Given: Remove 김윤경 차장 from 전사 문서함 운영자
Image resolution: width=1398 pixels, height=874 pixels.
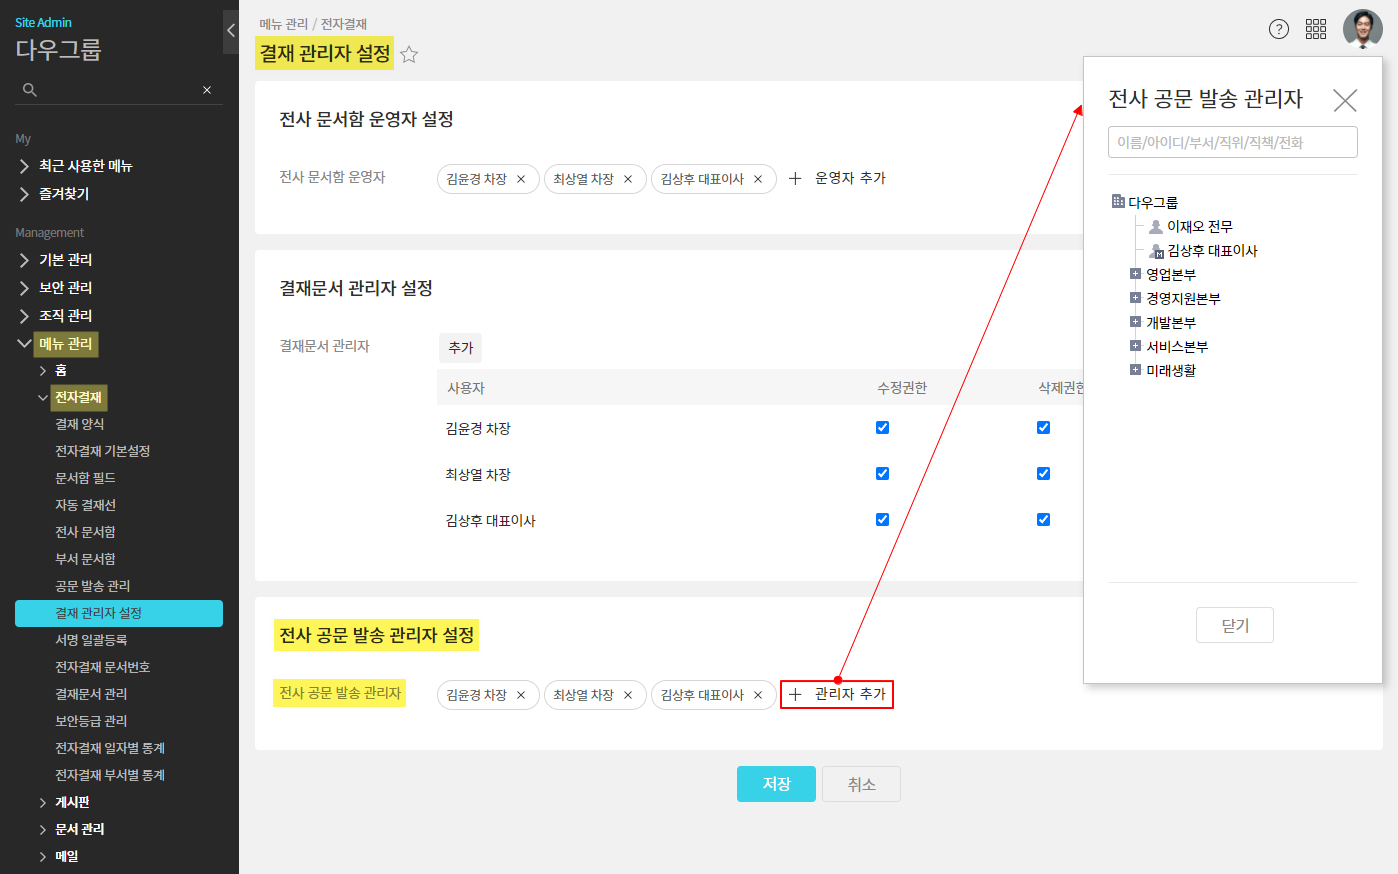Looking at the screenshot, I should 521,179.
